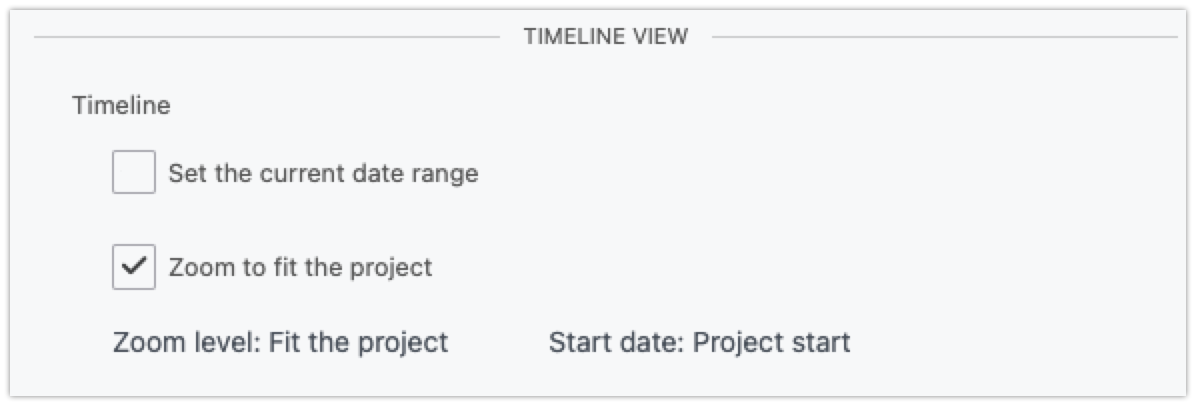Click the empty unchecked box under Timeline
The width and height of the screenshot is (1196, 406).
[134, 172]
